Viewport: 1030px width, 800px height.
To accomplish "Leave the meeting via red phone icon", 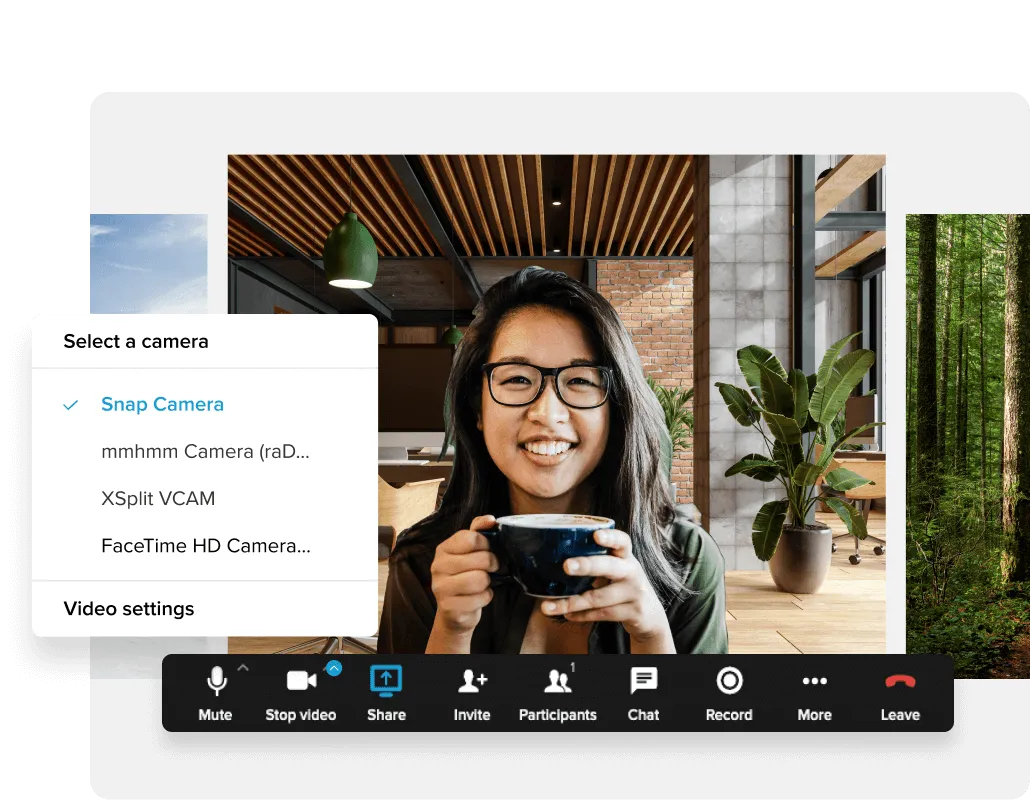I will pos(900,682).
